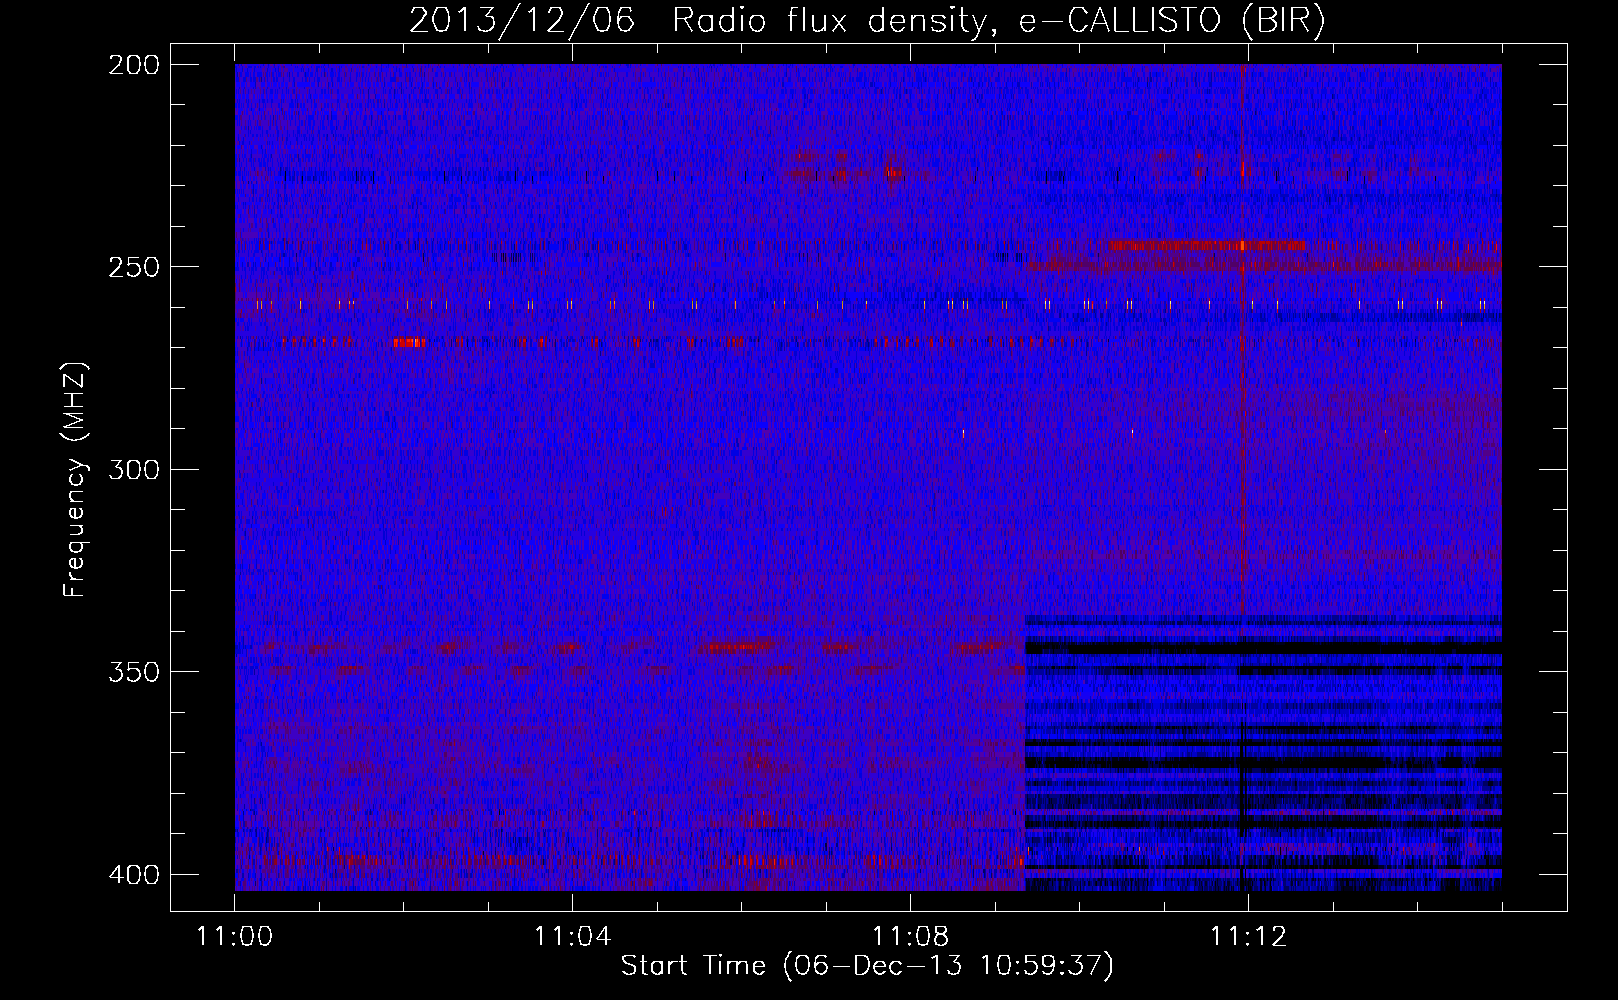
Task: Click the plot title "2013/12/06 Radio flux density, e-CALLISTO (BIR)"
Action: point(867,21)
